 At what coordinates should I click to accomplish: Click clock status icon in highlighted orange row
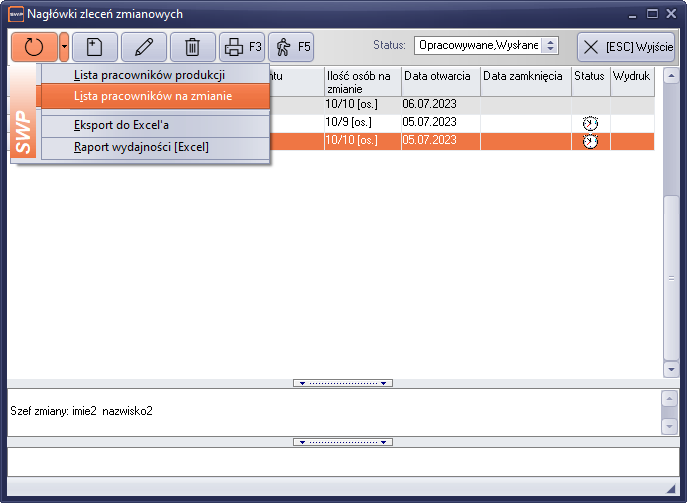tap(590, 141)
